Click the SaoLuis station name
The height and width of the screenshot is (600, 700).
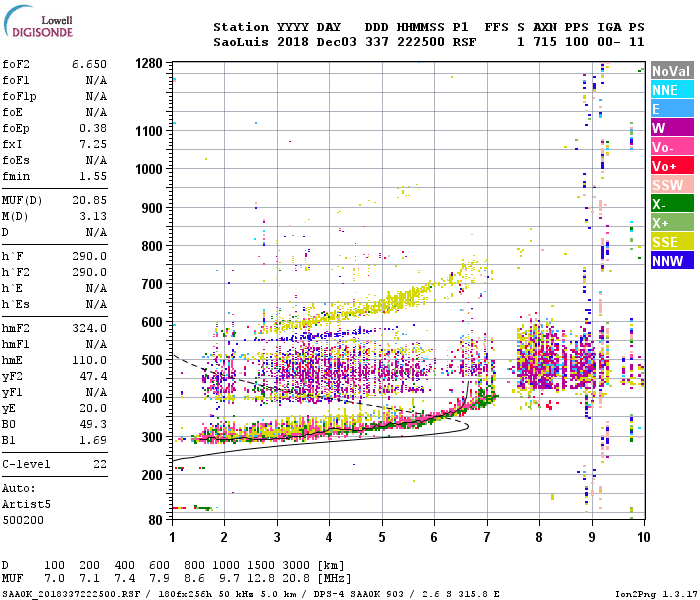[241, 42]
